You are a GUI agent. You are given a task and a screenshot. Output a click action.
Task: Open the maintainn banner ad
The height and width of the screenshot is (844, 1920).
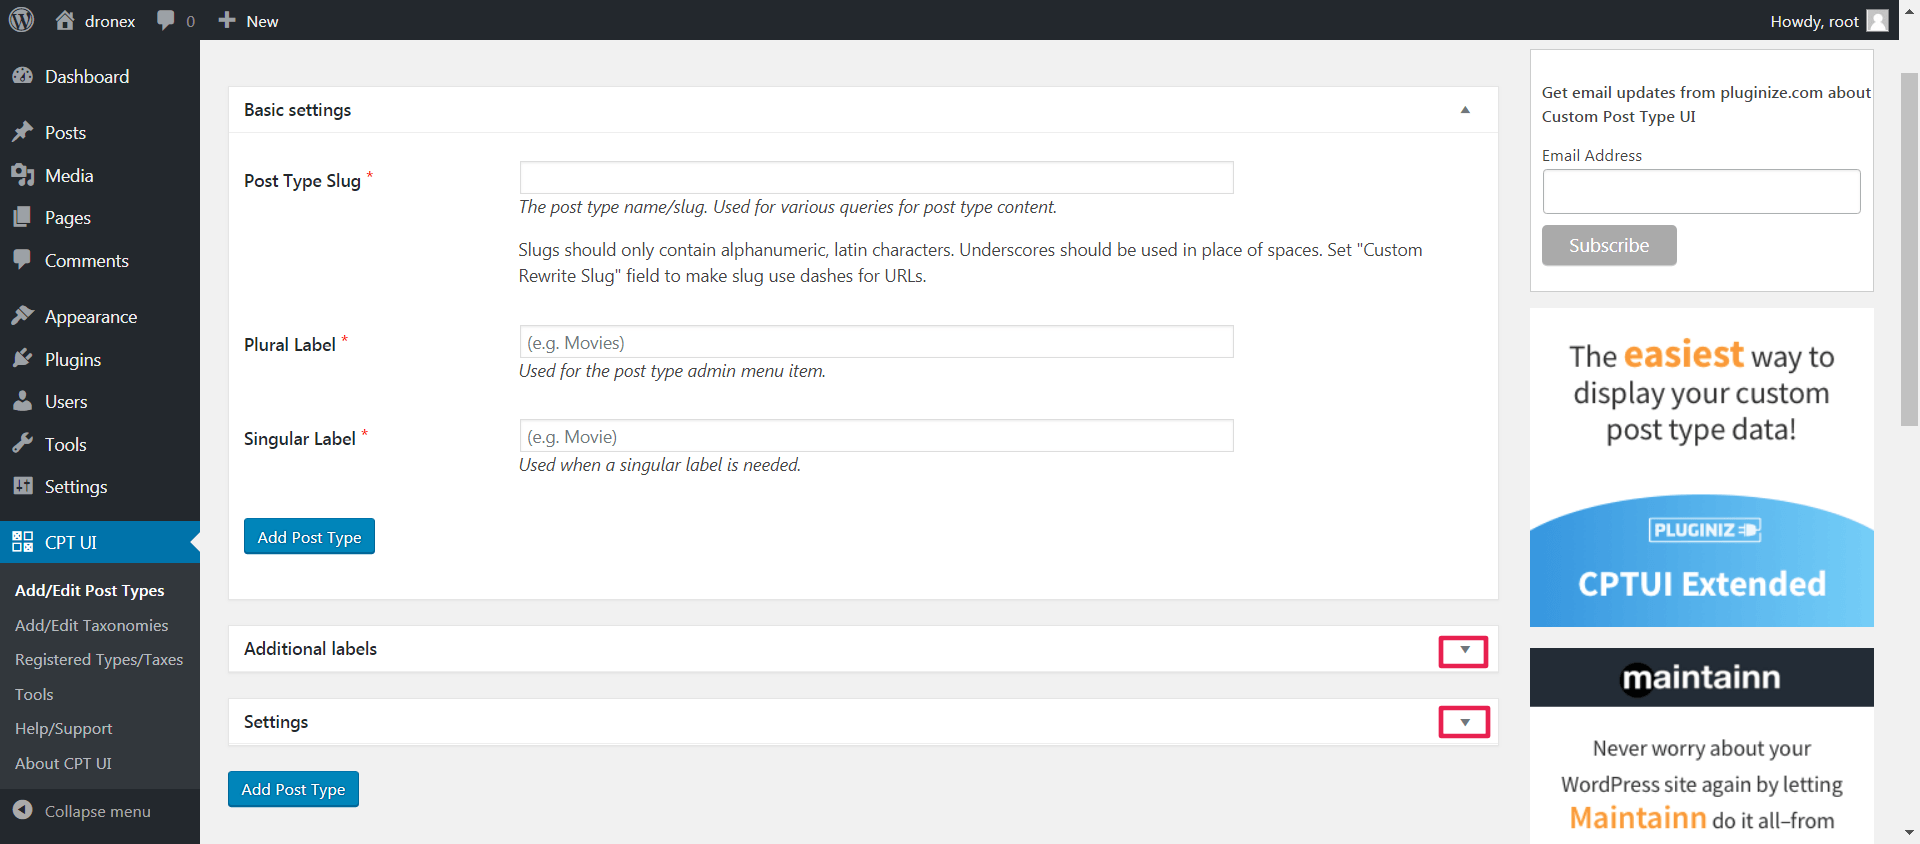click(1701, 745)
